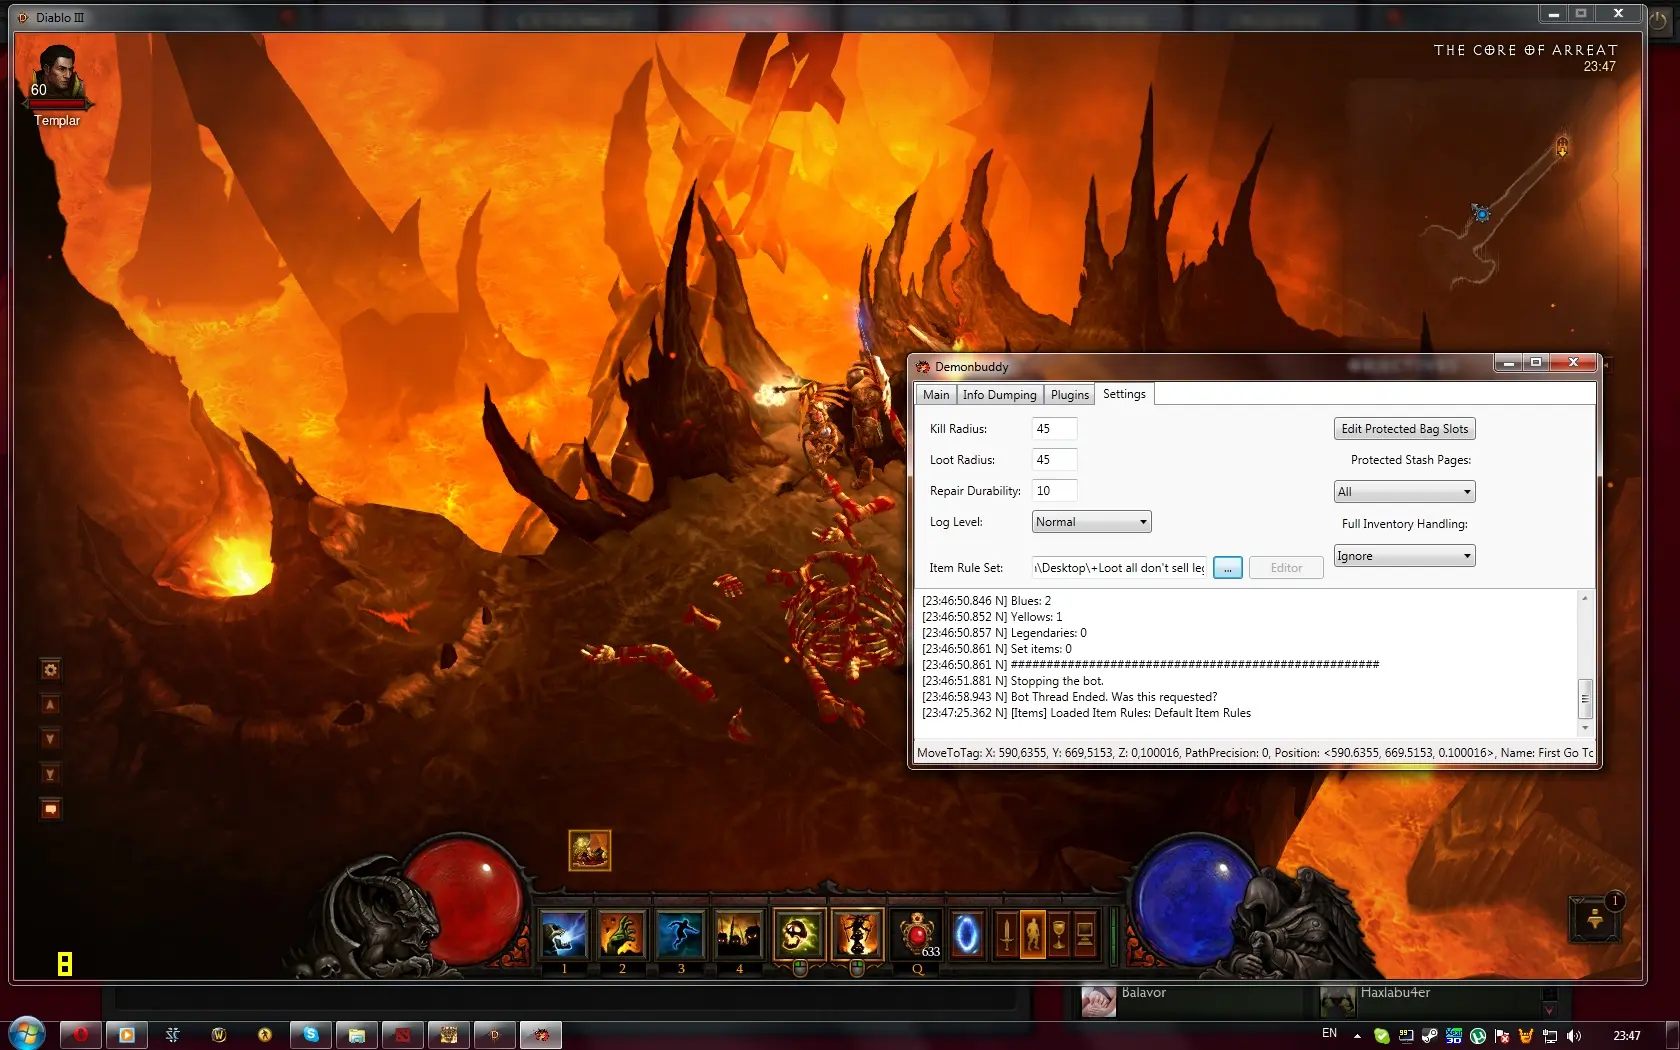The width and height of the screenshot is (1680, 1050).
Task: Click the chat scroll-up arrow icon
Action: point(50,705)
